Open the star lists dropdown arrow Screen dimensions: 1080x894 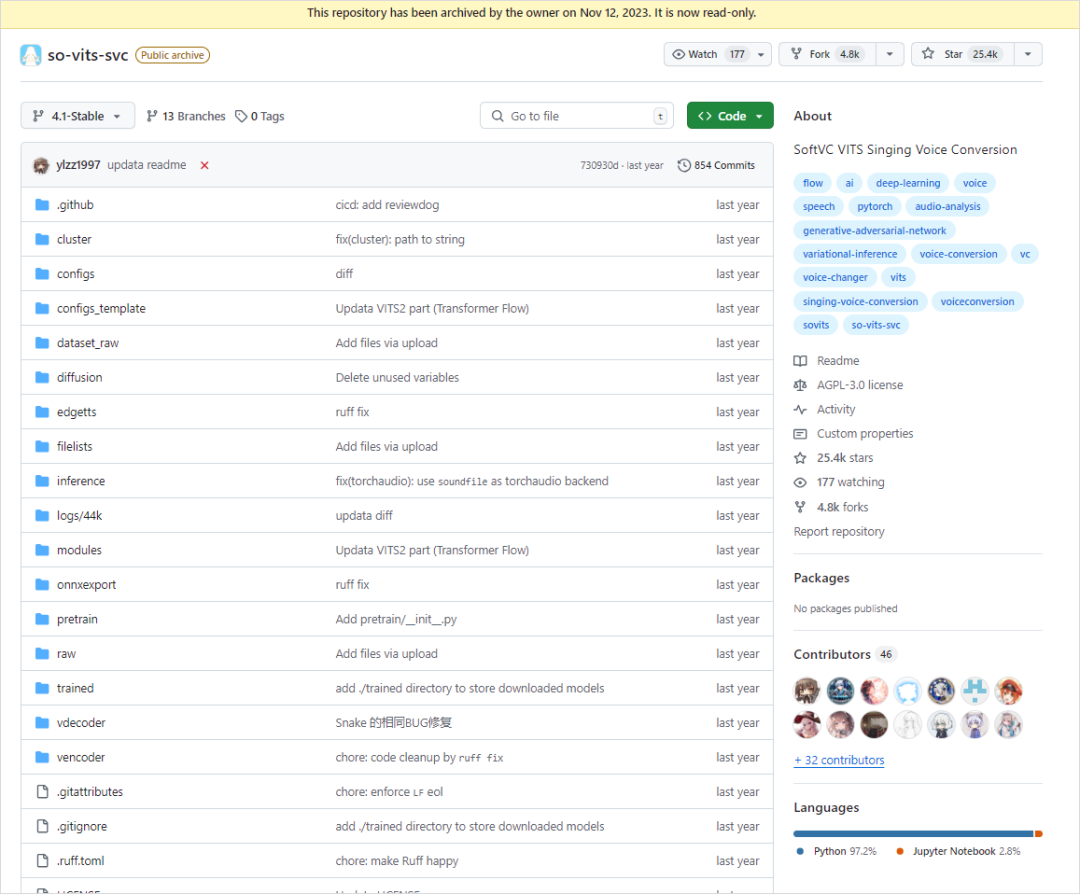click(1028, 54)
